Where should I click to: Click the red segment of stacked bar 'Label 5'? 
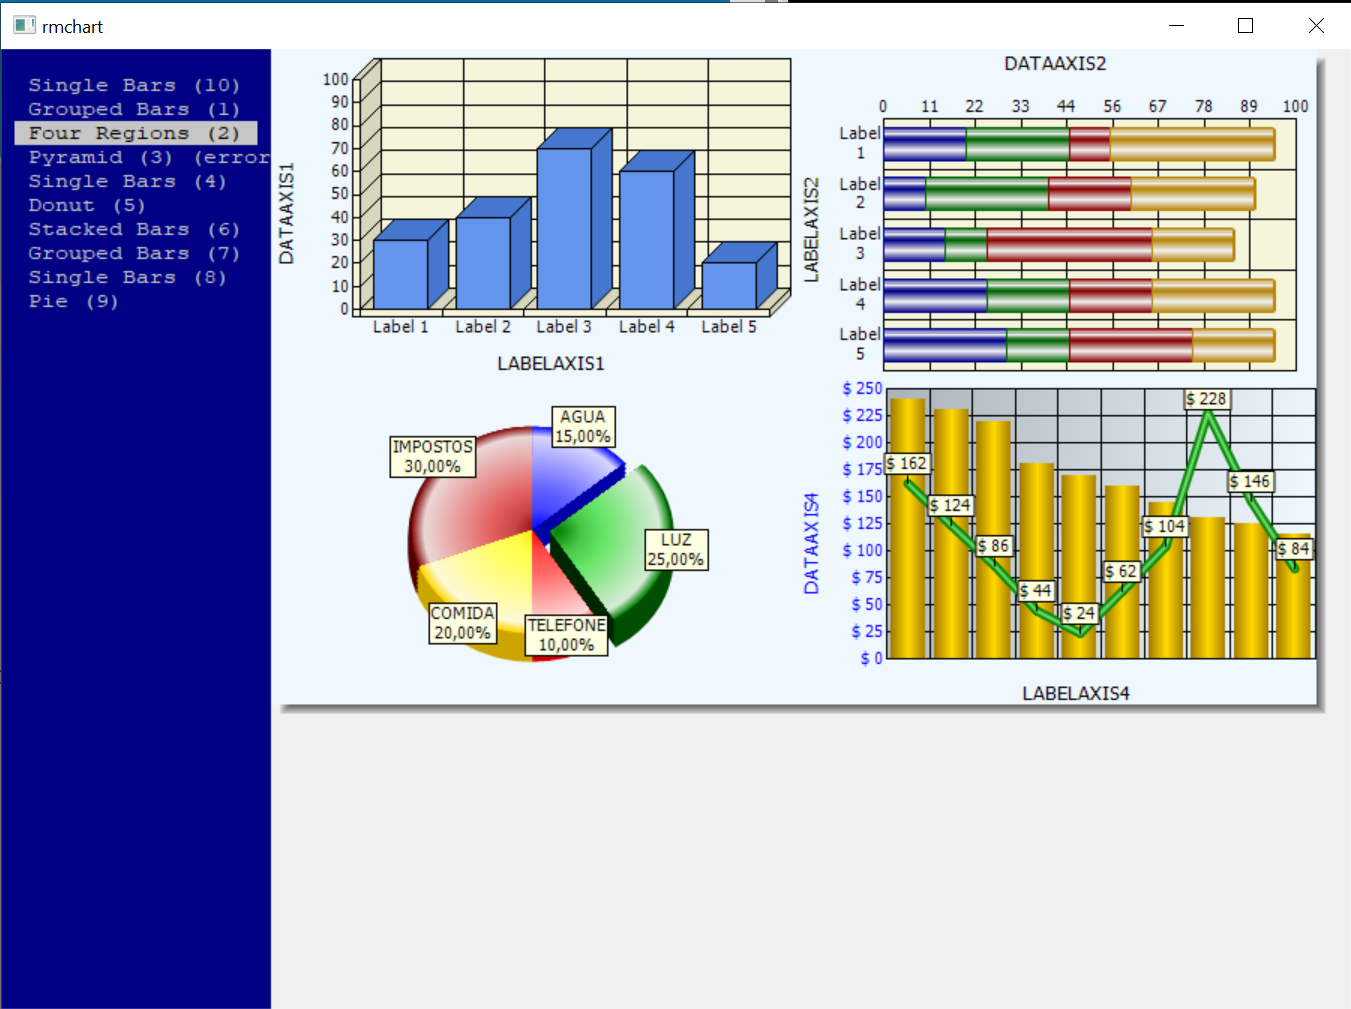click(x=1131, y=345)
